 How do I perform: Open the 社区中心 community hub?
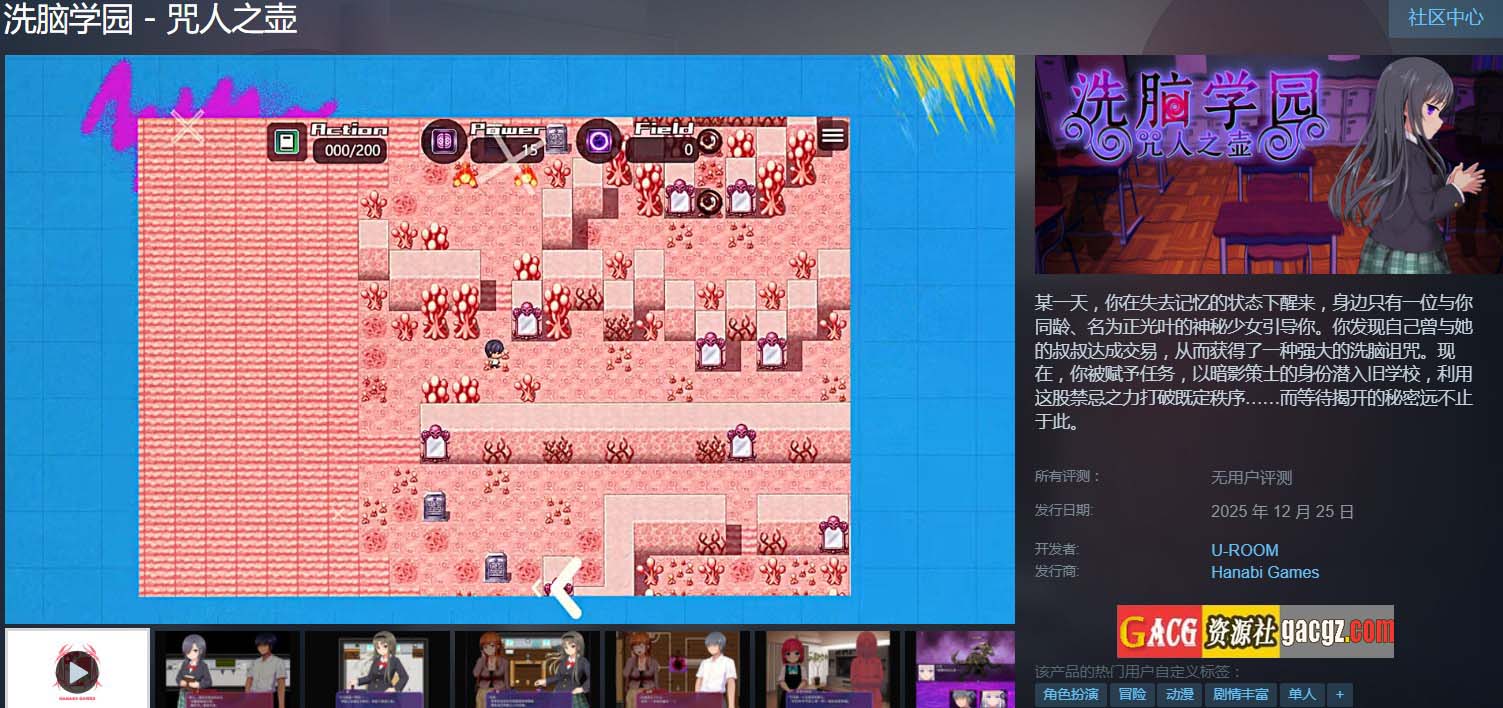tap(1445, 18)
